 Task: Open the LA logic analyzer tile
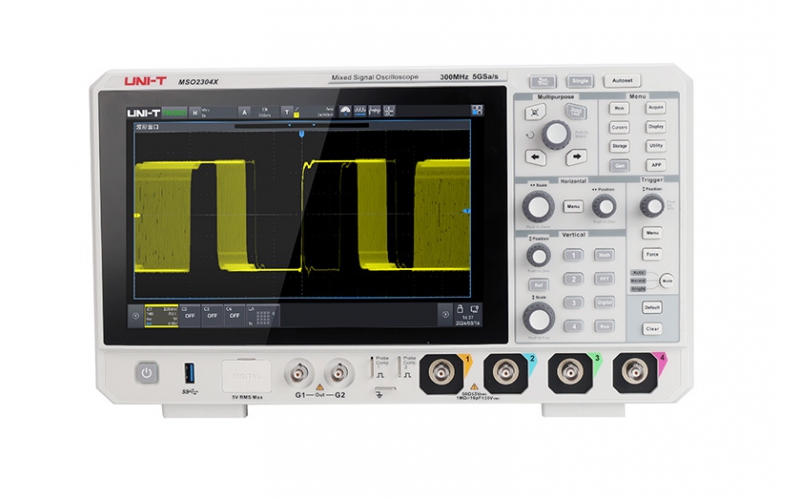pos(263,316)
